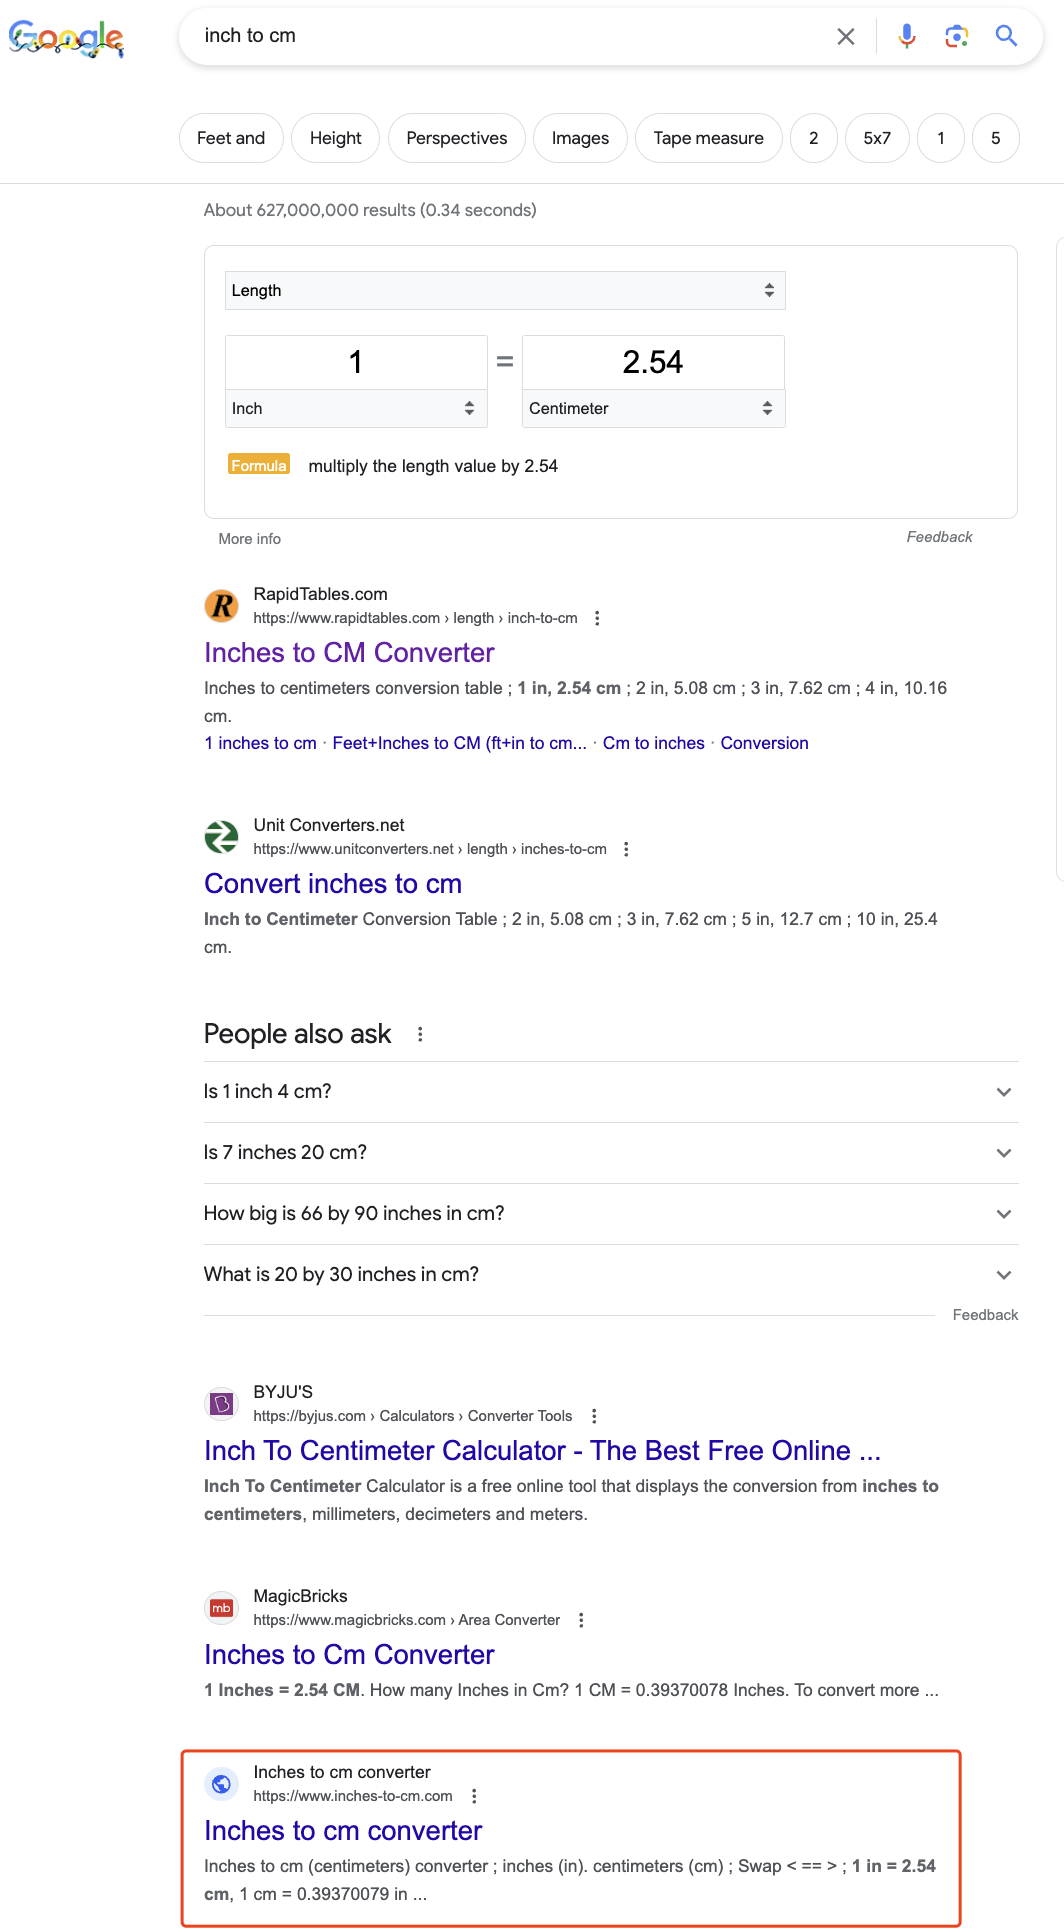Screen dimensions: 1064x1932
Task: Click the BYJU'S purple favicon
Action: pos(222,1403)
